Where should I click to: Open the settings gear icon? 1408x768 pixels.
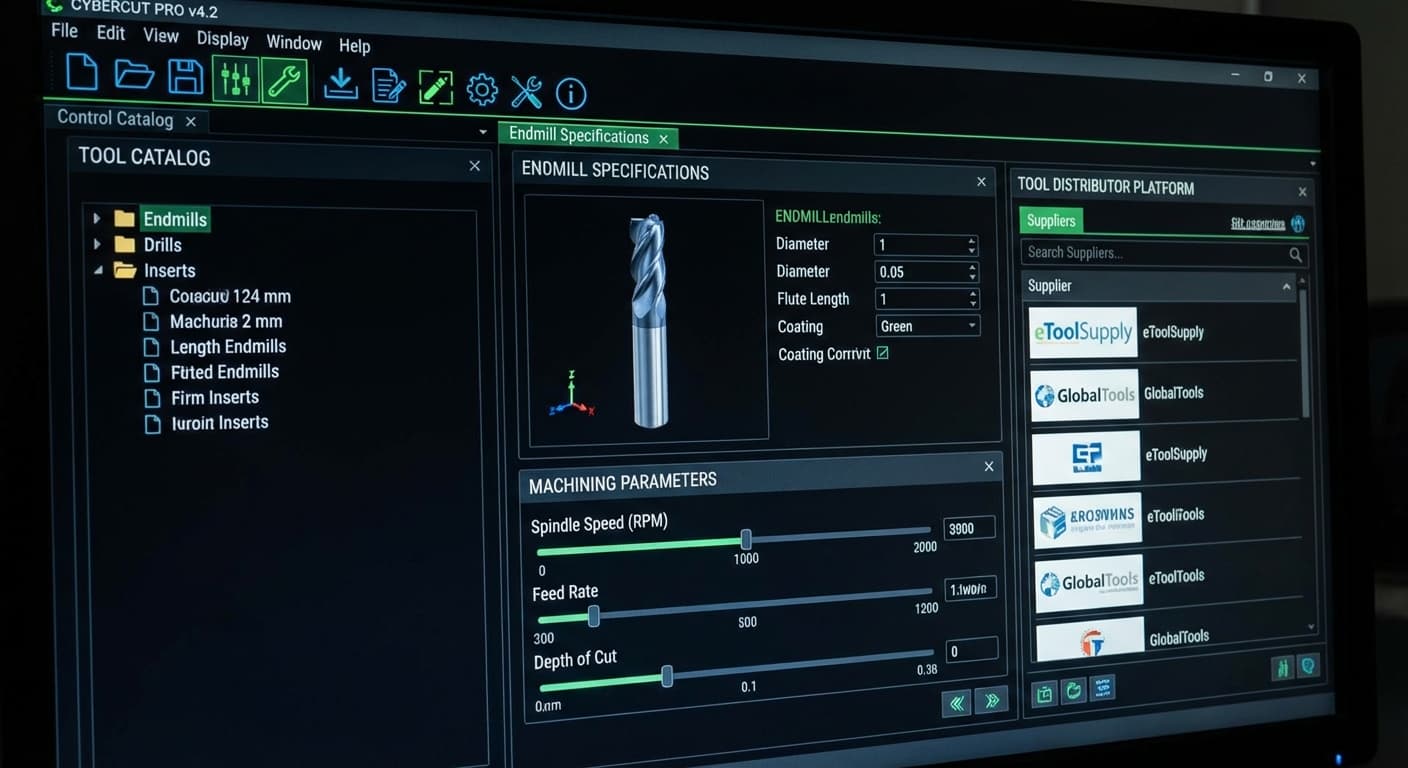(x=482, y=90)
